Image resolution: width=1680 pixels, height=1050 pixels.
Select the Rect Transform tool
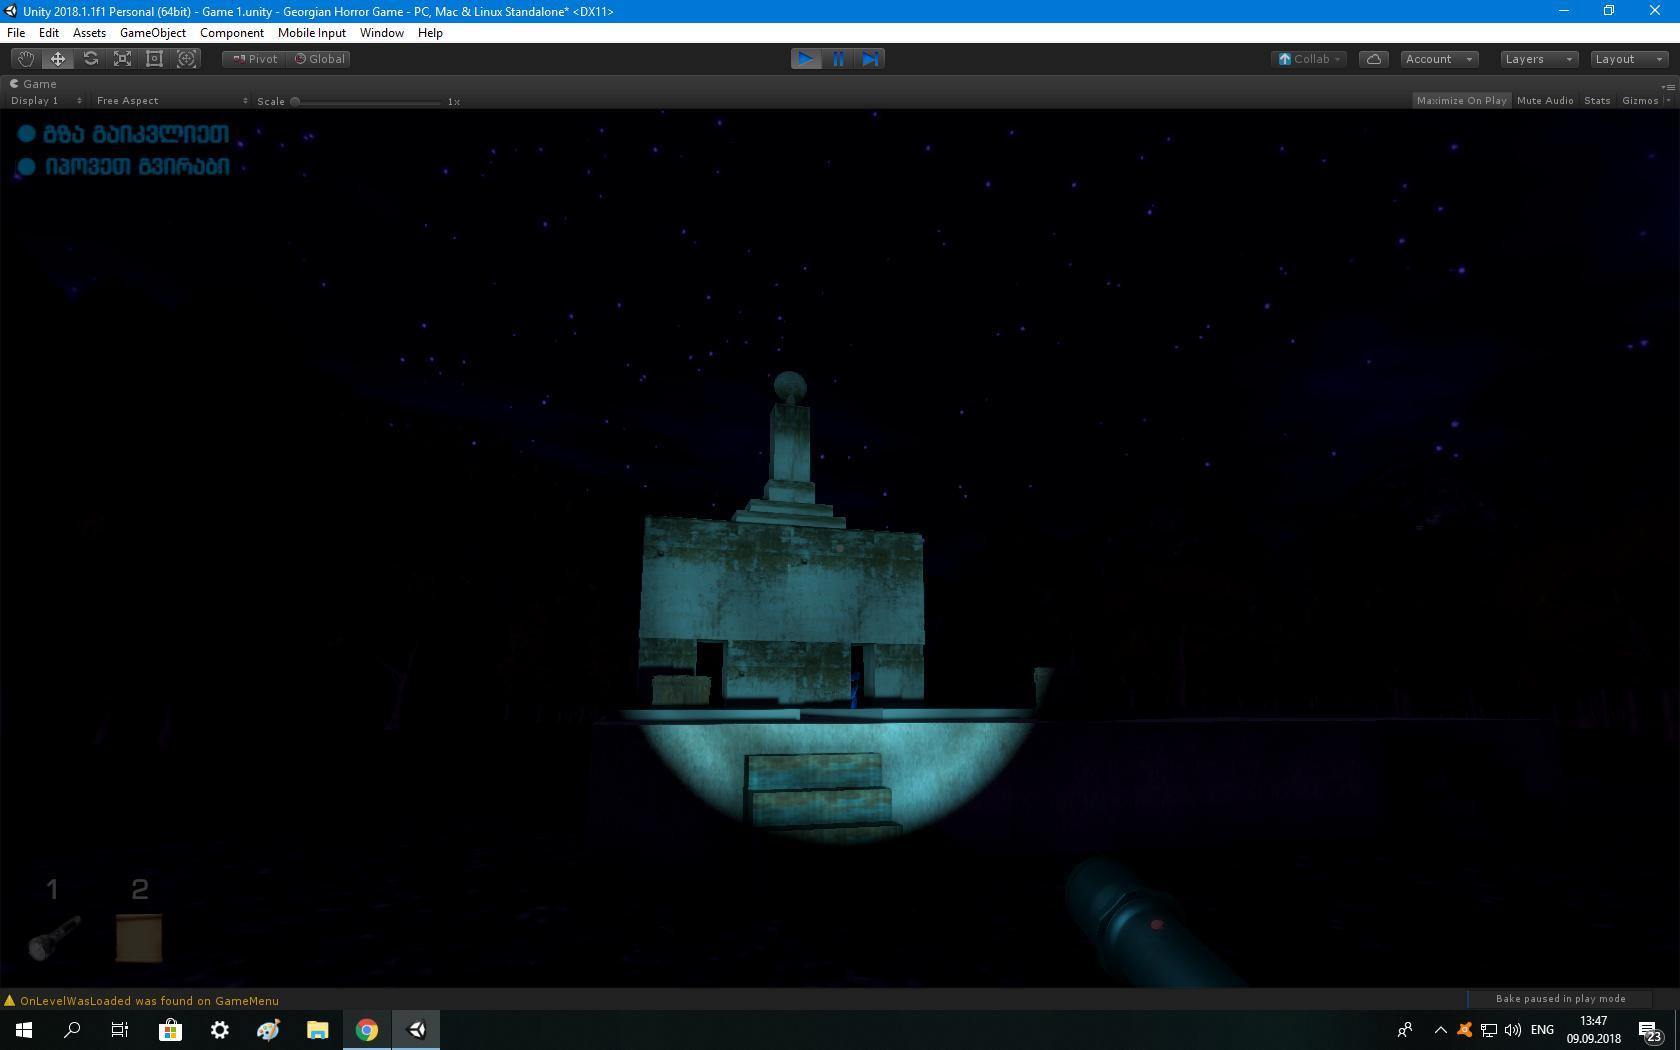(154, 59)
